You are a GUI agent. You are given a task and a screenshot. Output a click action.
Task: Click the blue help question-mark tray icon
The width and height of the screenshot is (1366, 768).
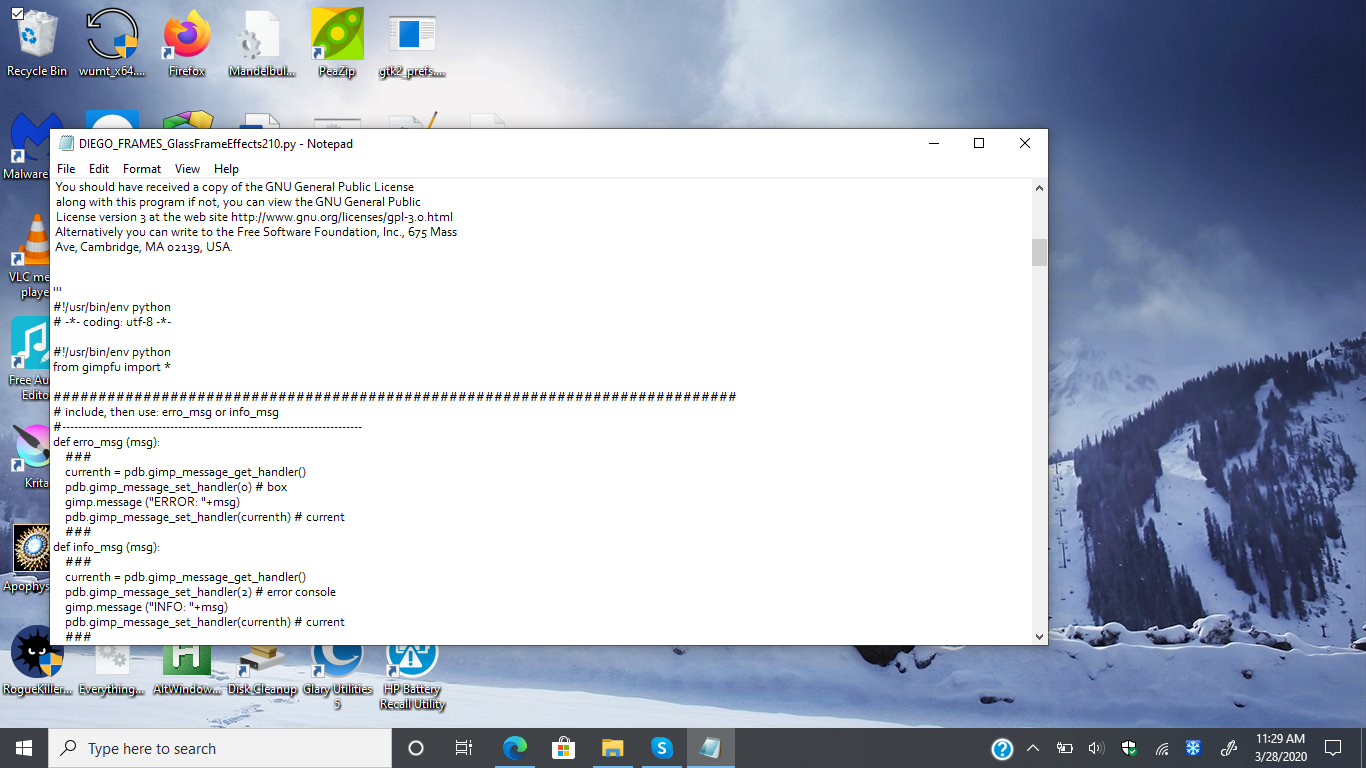[x=1002, y=748]
